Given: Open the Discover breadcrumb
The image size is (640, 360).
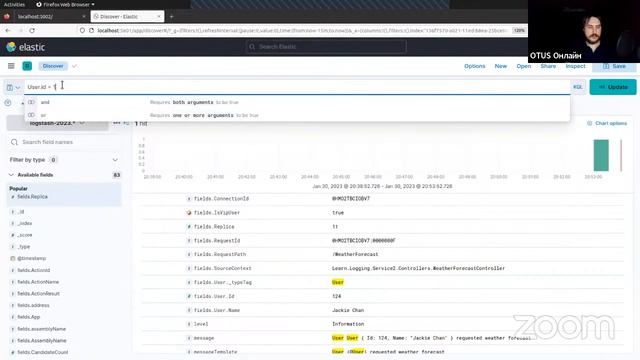Looking at the screenshot, I should point(53,66).
